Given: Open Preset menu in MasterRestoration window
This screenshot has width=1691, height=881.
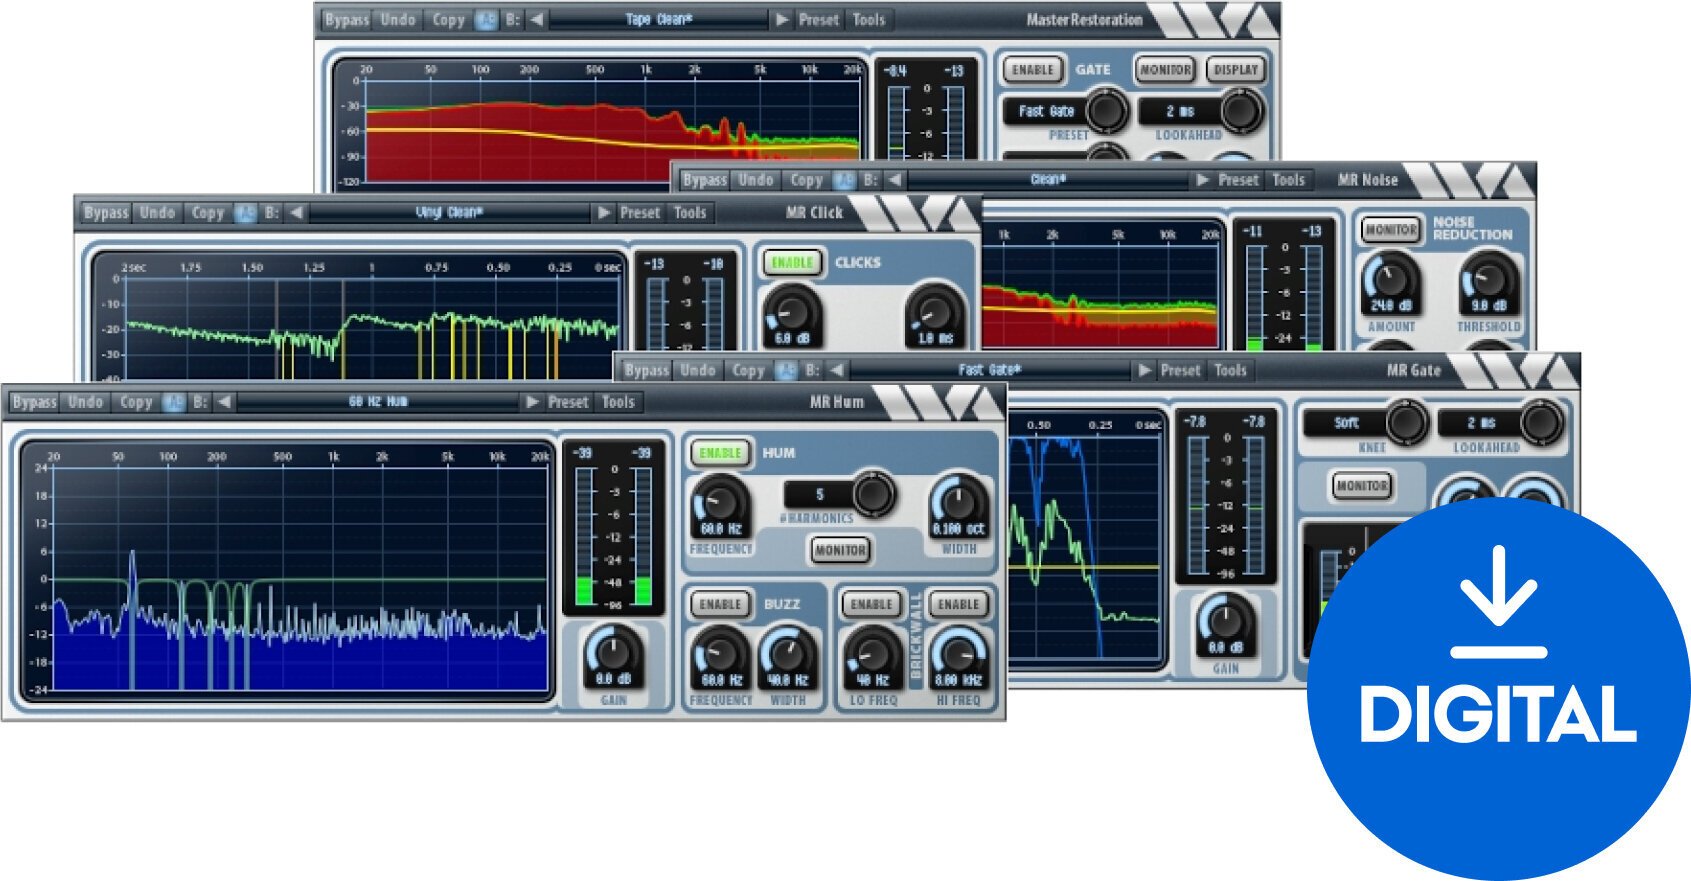Looking at the screenshot, I should click(818, 20).
